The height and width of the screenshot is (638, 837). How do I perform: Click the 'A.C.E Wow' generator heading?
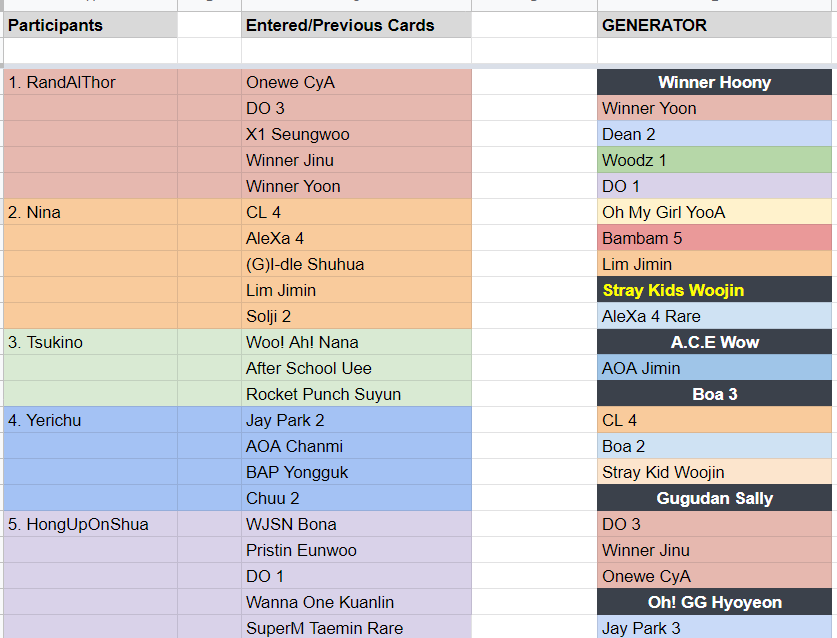(714, 342)
